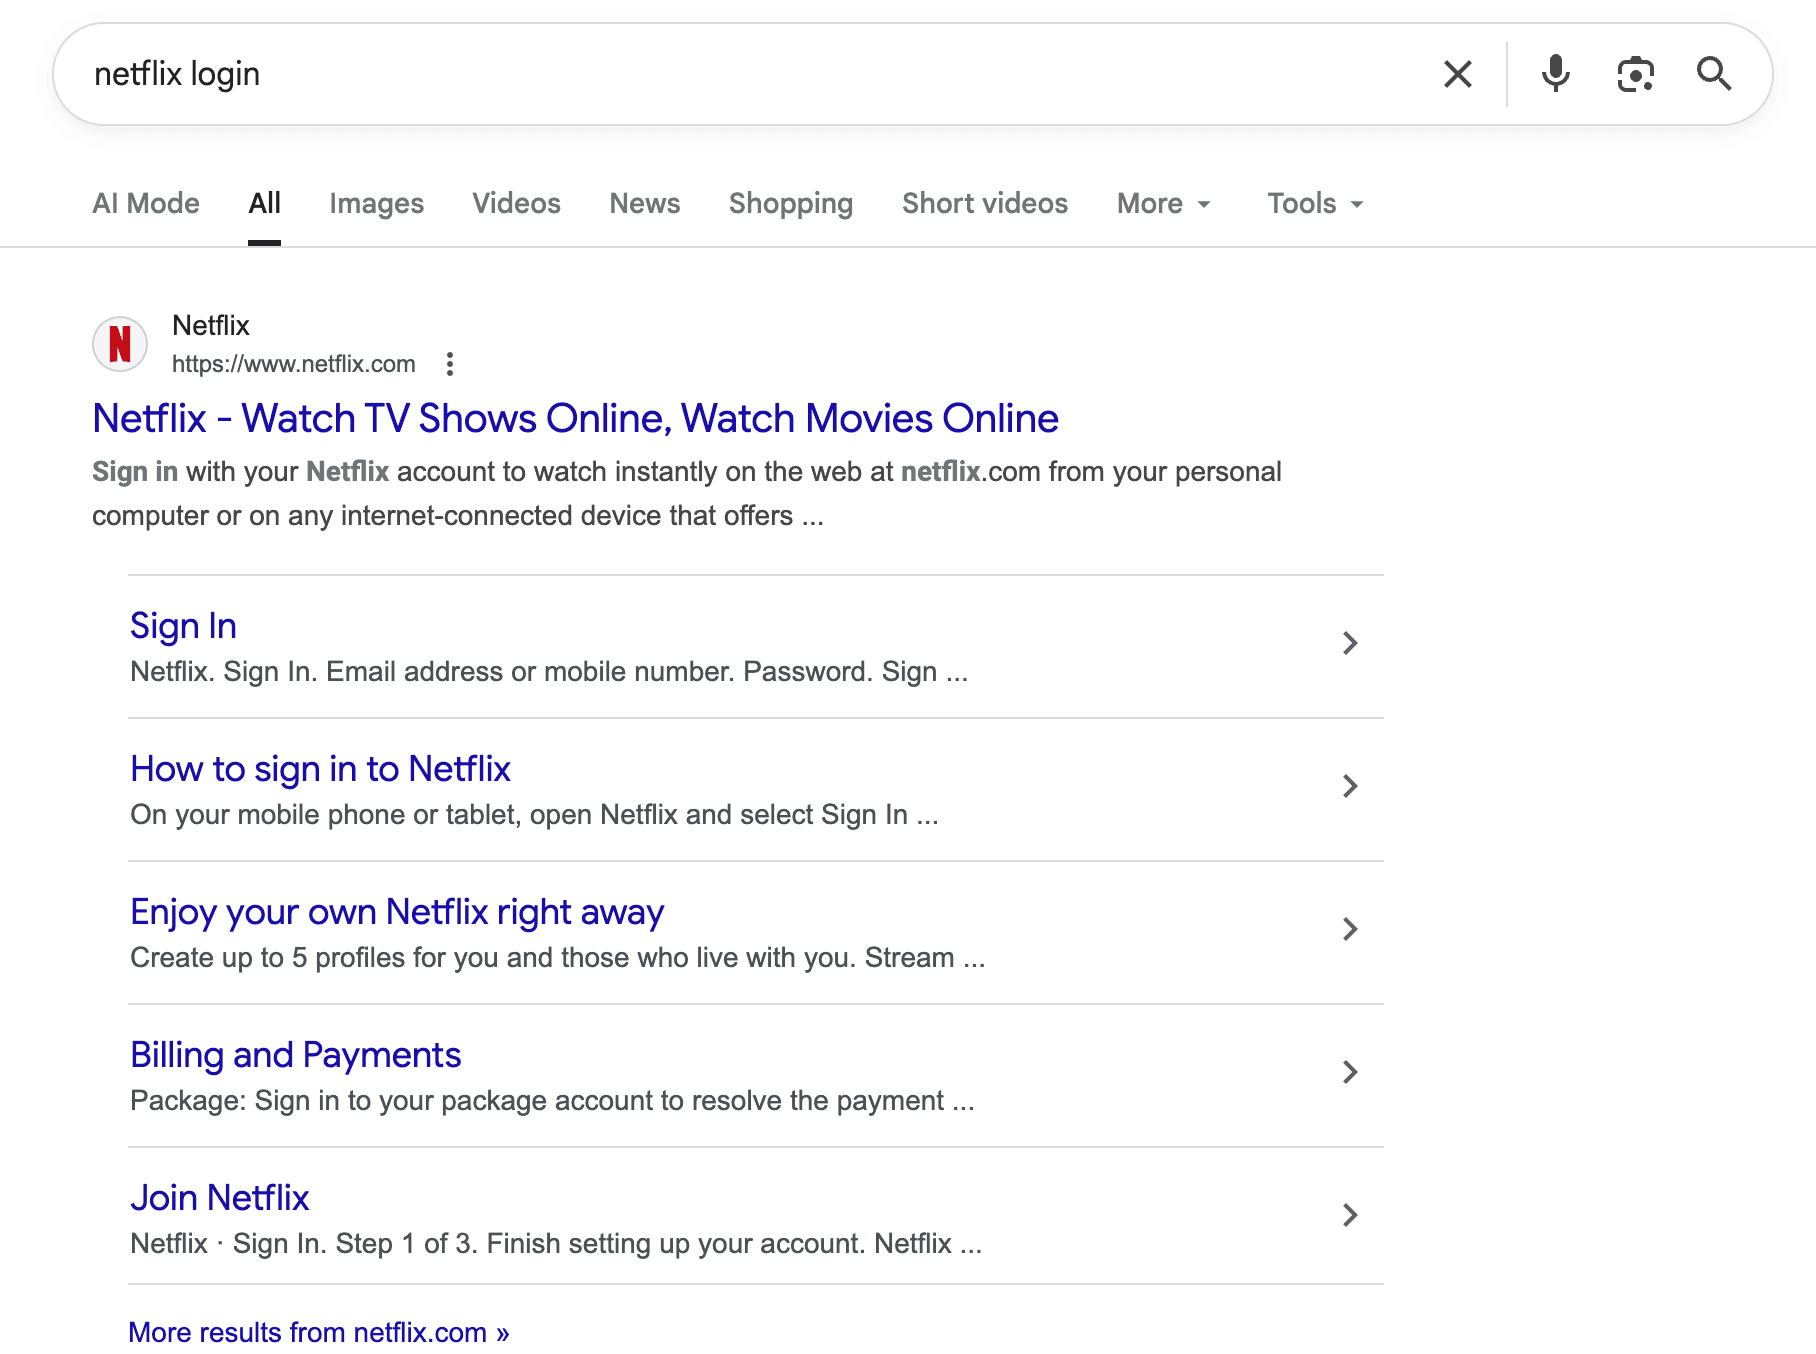Image resolution: width=1816 pixels, height=1354 pixels.
Task: Click the magnifying glass search icon
Action: [1715, 73]
